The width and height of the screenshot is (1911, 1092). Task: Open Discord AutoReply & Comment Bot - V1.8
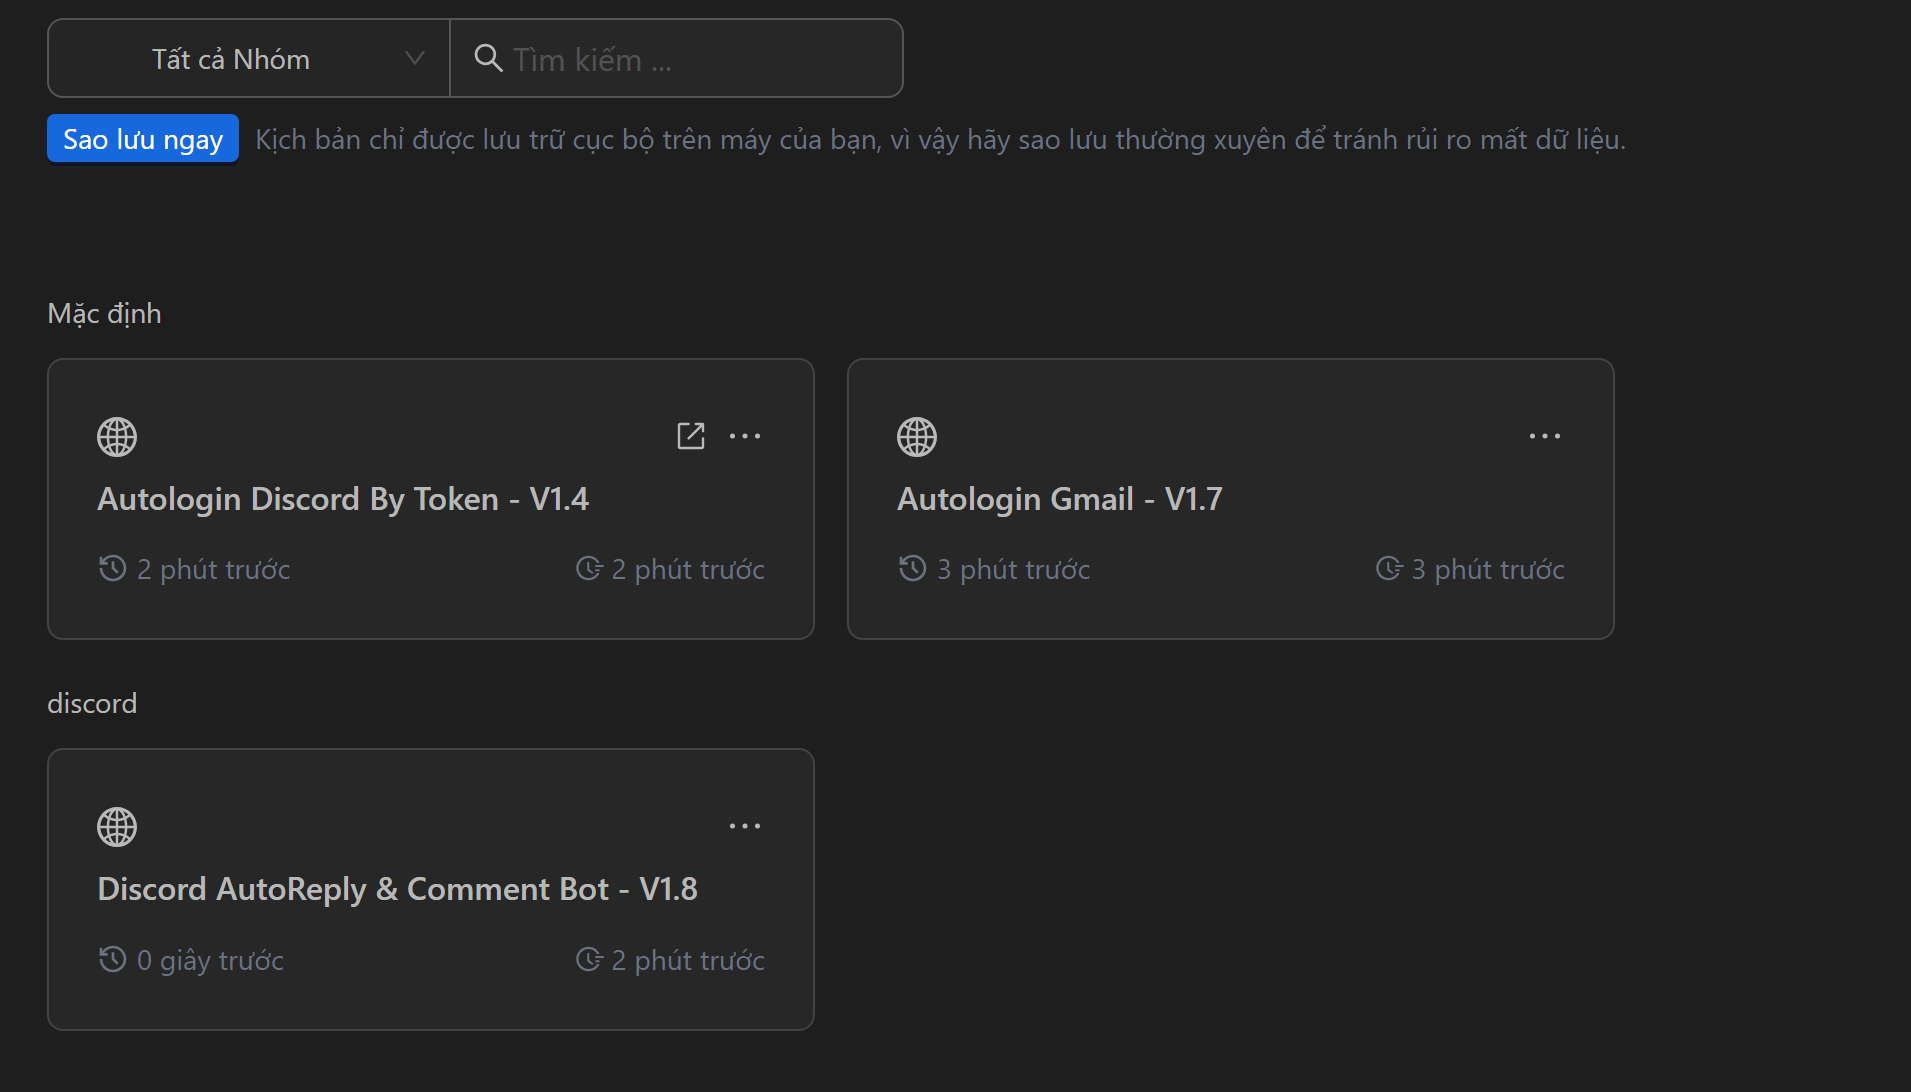(x=397, y=889)
